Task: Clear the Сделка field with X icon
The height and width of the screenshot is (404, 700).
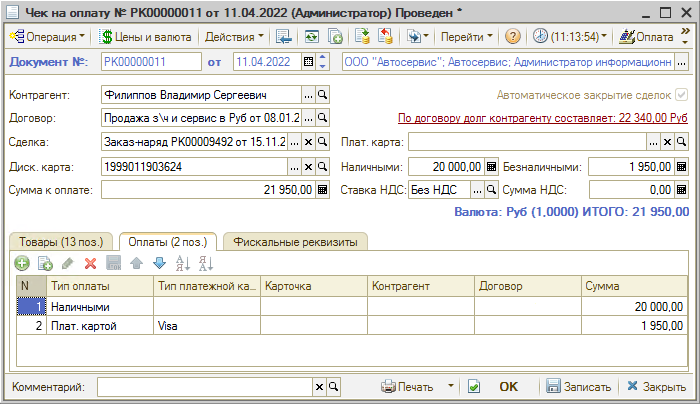Action: pyautogui.click(x=308, y=142)
